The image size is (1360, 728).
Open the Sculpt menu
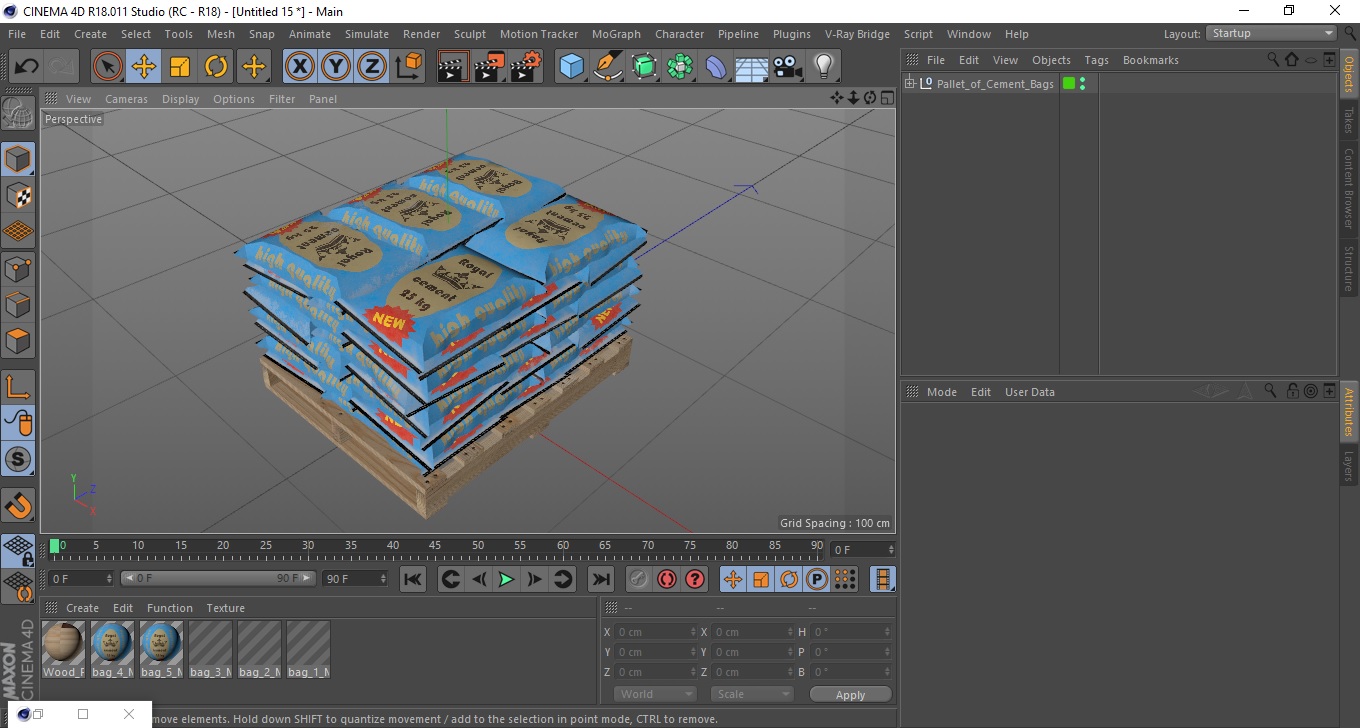click(469, 34)
